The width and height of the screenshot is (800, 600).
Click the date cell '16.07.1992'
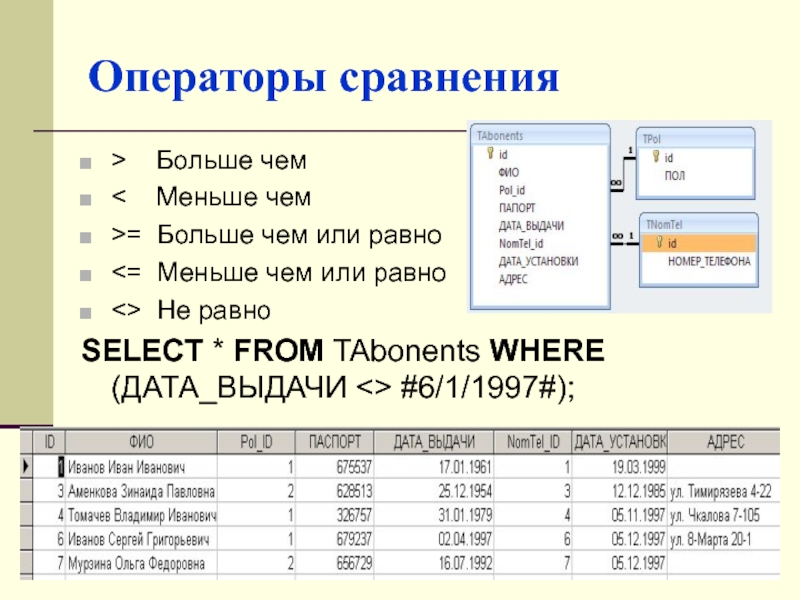pyautogui.click(x=434, y=563)
